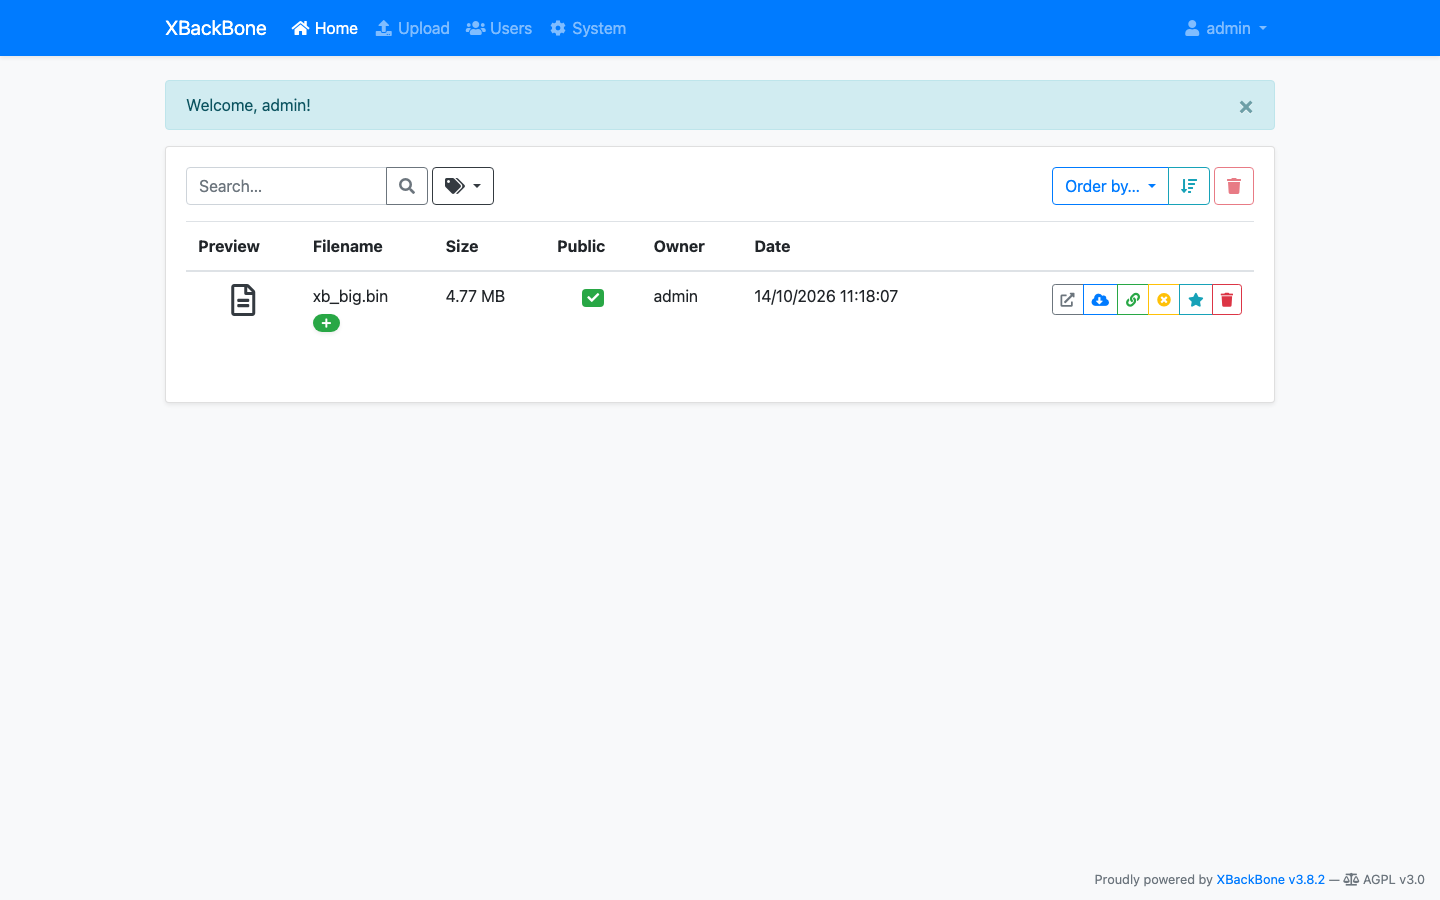This screenshot has height=900, width=1440.
Task: Add a tag with green plus badge
Action: (326, 323)
